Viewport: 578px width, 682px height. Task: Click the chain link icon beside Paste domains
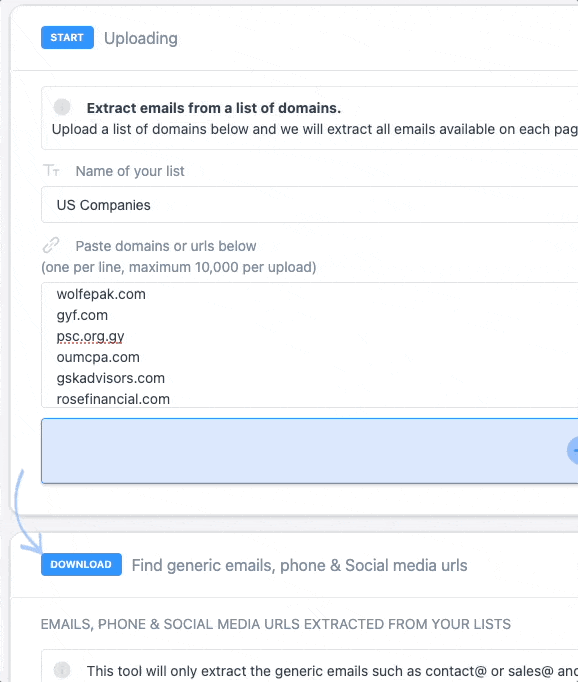click(x=51, y=245)
